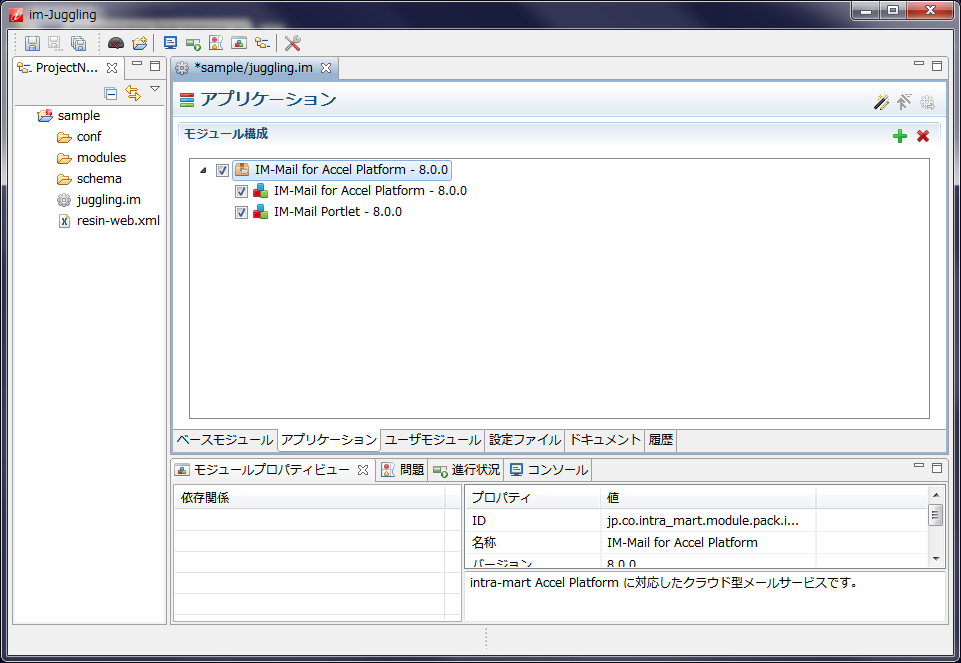Screen dimensions: 961x663
Task: Select the 名称 property row
Action: coord(697,542)
